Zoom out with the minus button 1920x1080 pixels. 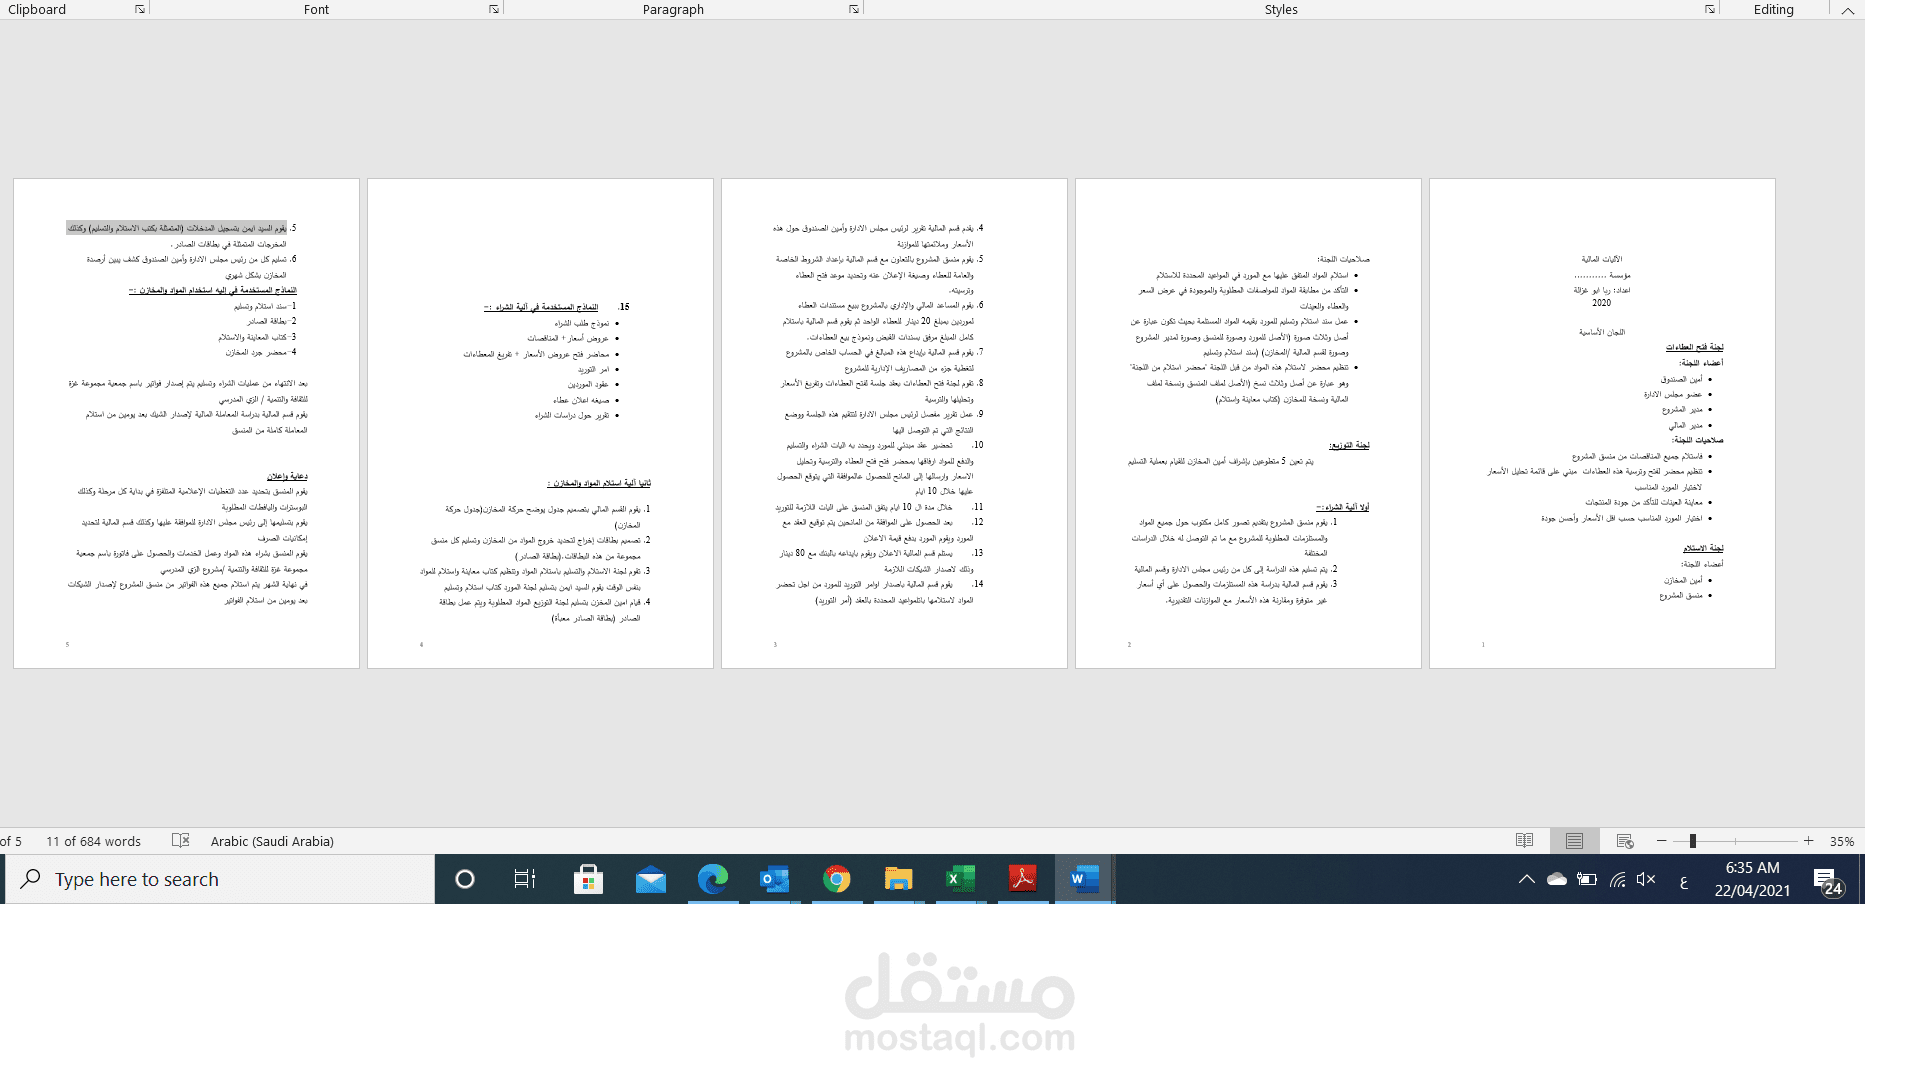1662,841
